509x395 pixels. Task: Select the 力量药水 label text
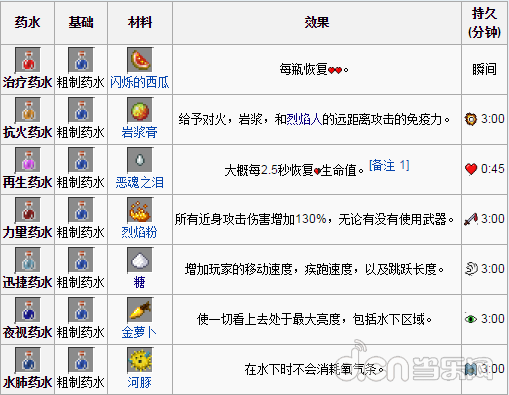click(27, 232)
